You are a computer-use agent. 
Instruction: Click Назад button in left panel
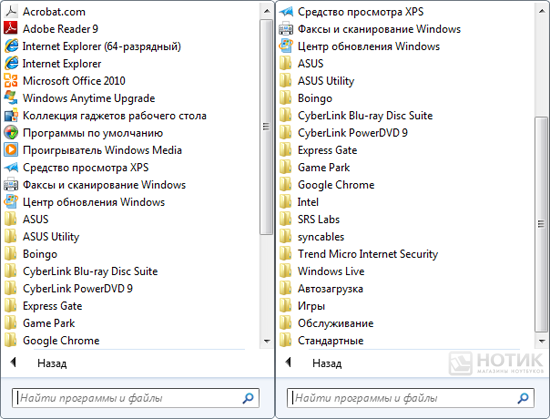(x=39, y=363)
